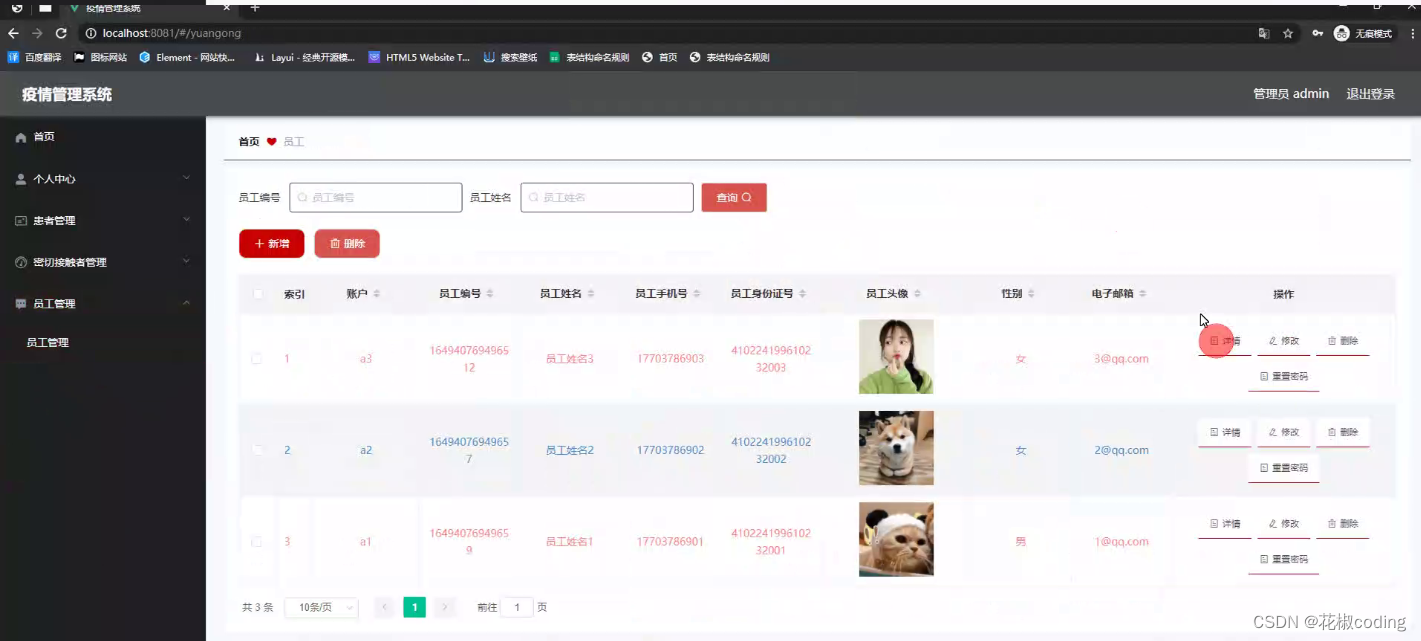
Task: Click the browser forward arrow
Action: 37,33
